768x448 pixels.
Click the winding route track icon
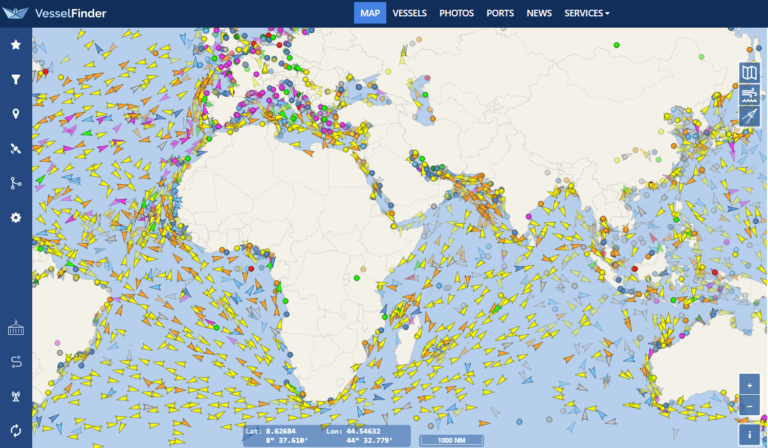[15, 361]
